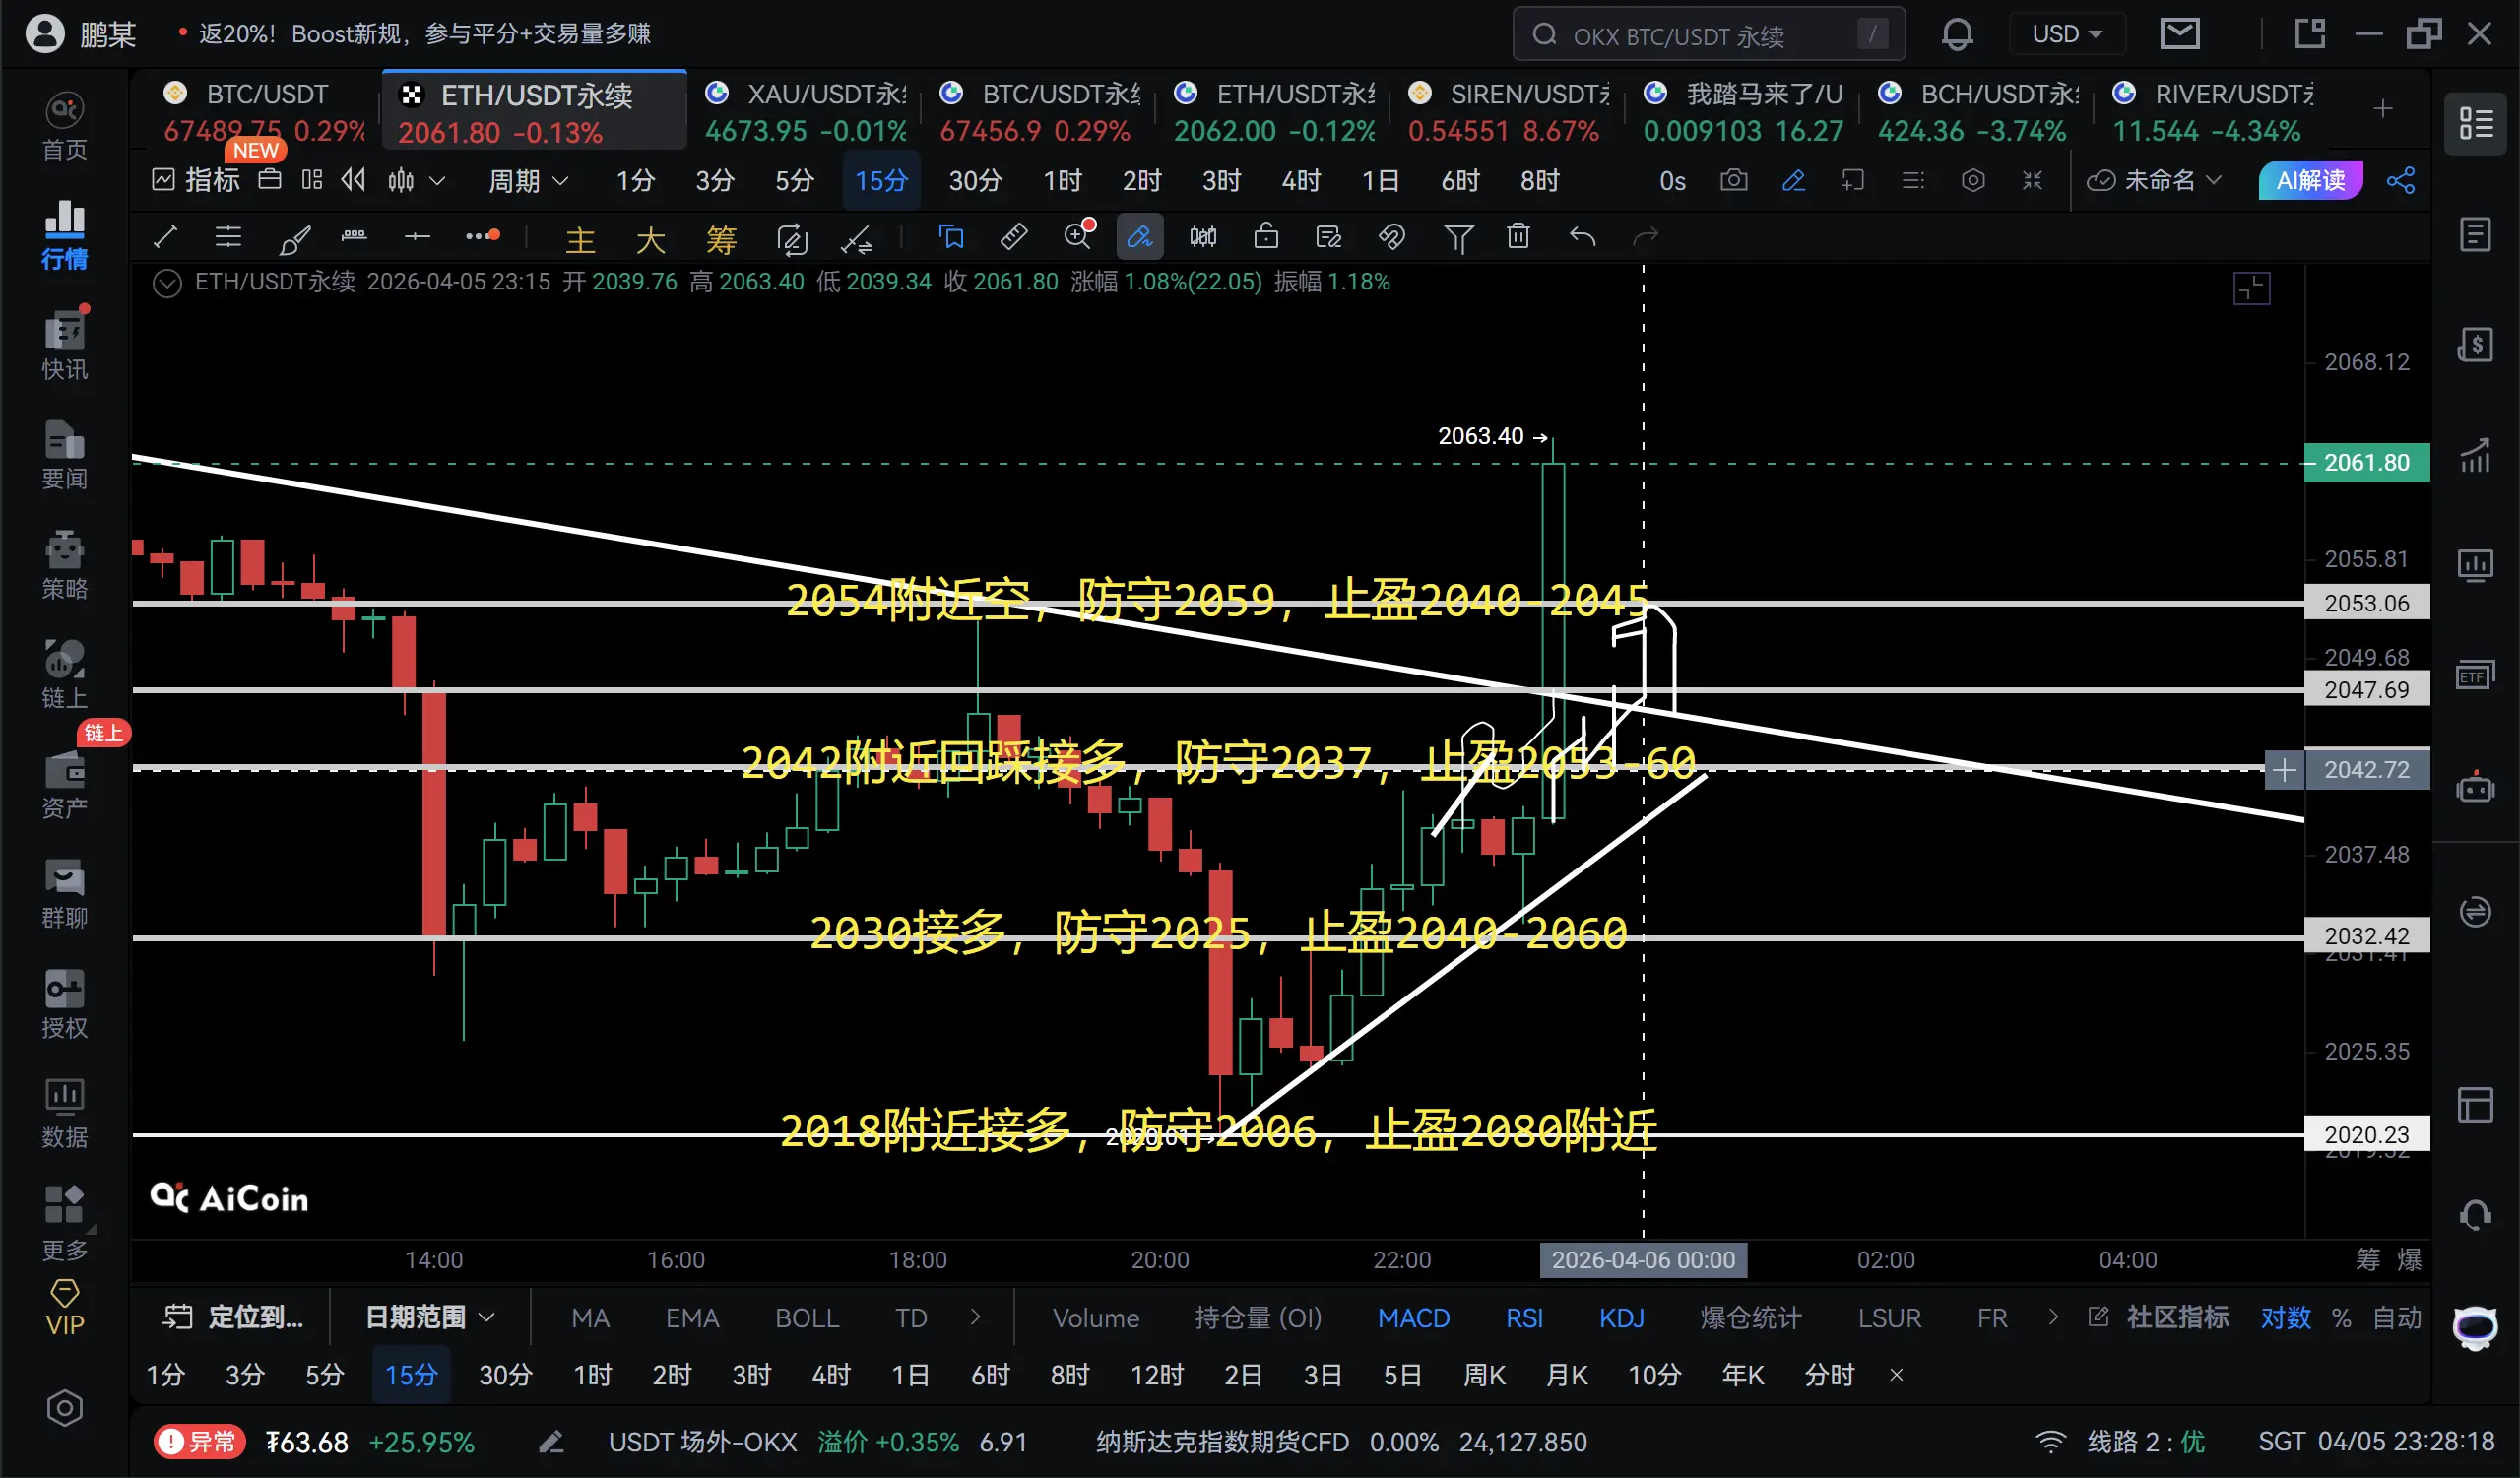
Task: Click the screenshot camera icon
Action: tap(1733, 181)
